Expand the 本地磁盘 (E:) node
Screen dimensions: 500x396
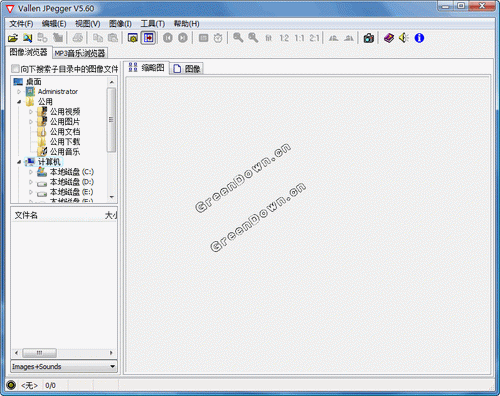(x=31, y=192)
